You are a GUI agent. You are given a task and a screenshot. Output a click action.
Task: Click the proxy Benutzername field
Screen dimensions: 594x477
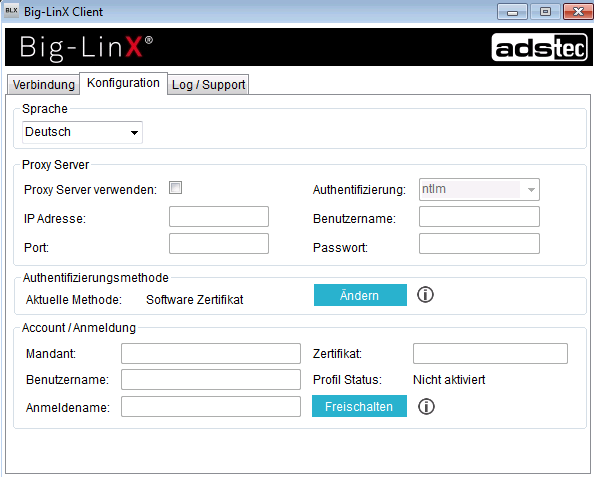tap(479, 217)
